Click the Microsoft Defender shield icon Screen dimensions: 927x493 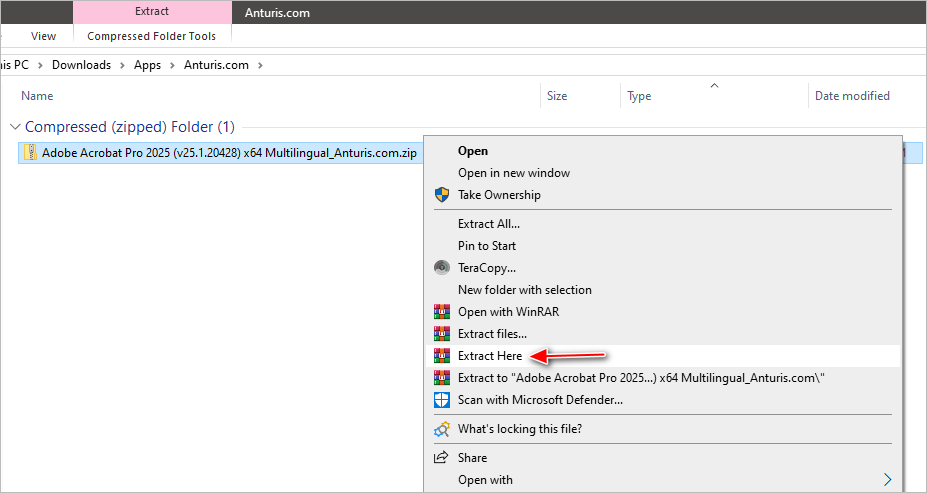(x=441, y=400)
